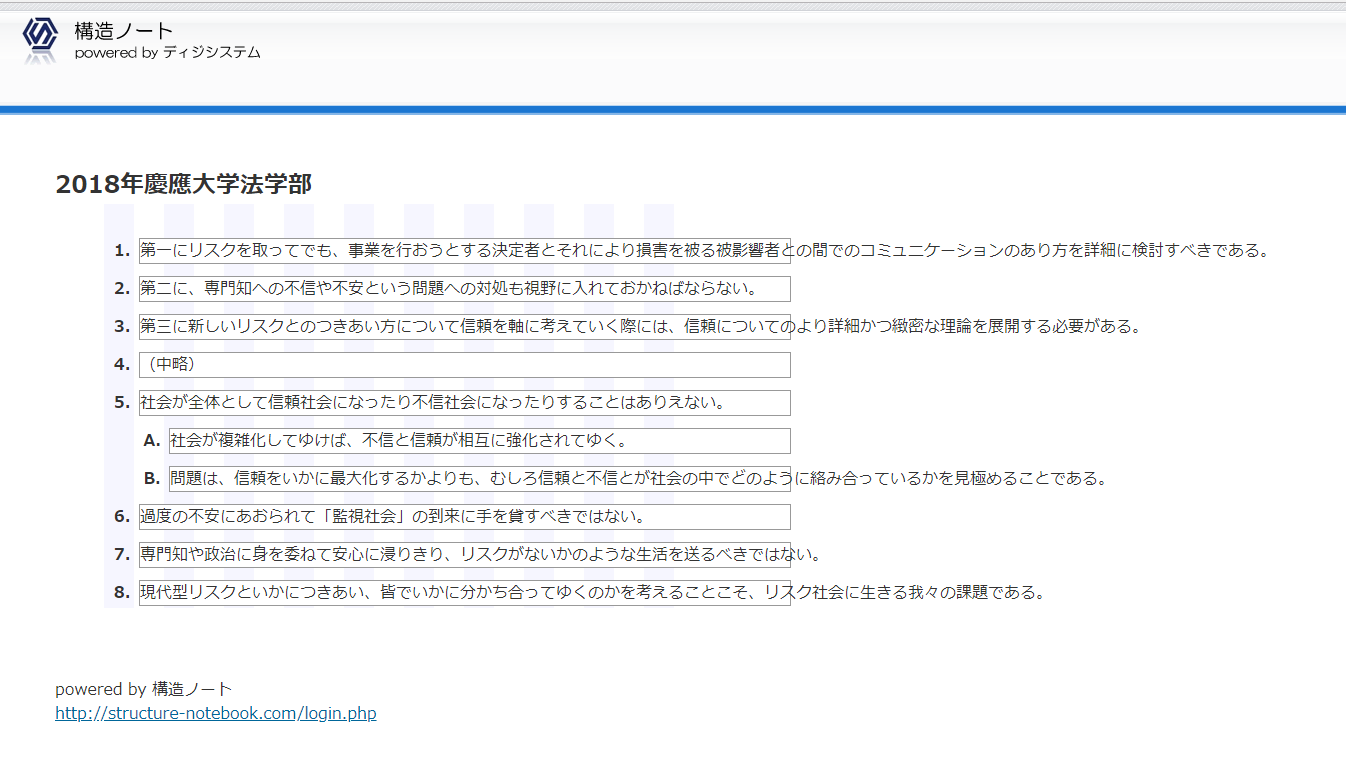Open the structure-notebook.com login link
Viewport: 1346px width, 784px height.
pos(216,713)
